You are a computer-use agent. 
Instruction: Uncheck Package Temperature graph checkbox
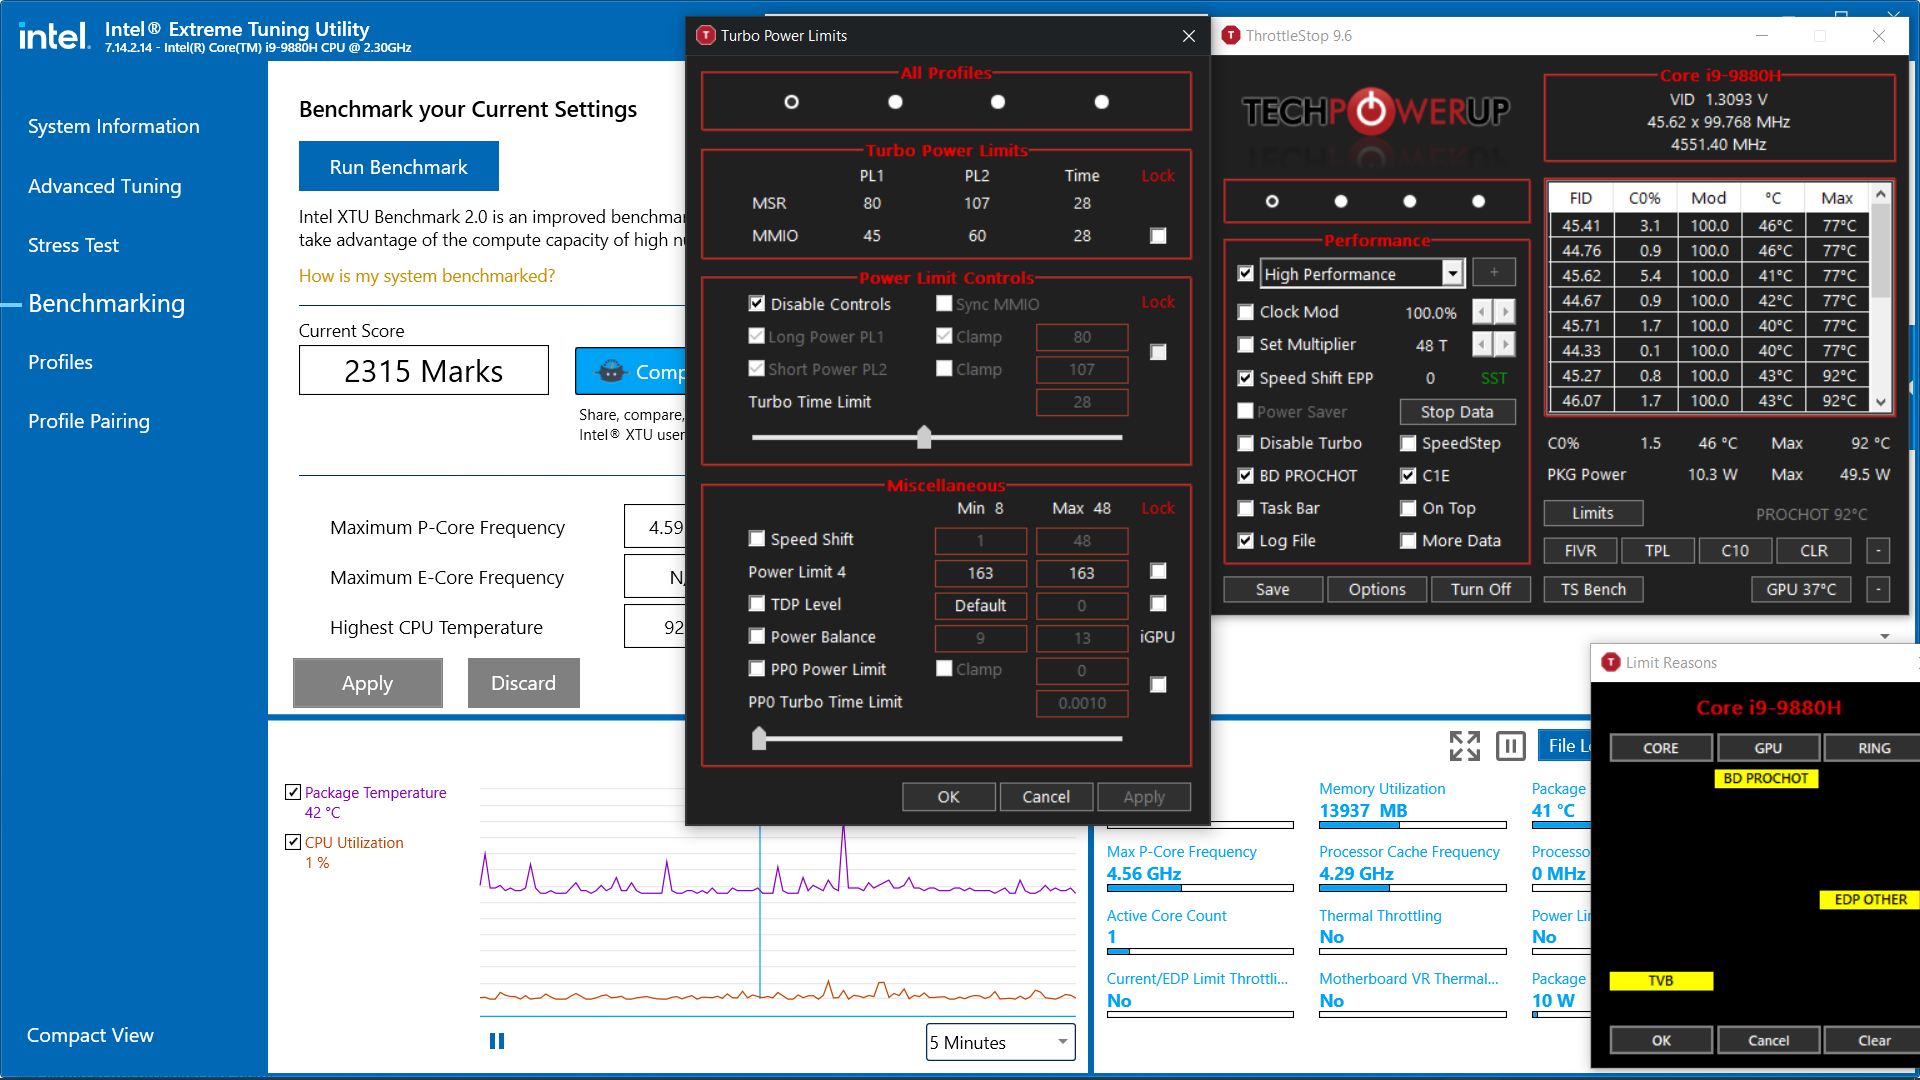point(293,792)
